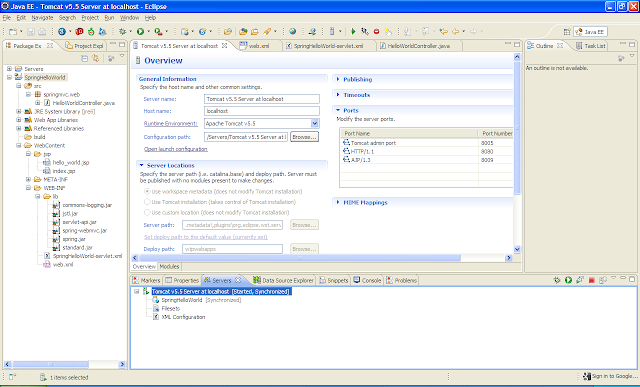Collapse the Server Locations section
Screen dimensions: 640x387
pyautogui.click(x=142, y=165)
